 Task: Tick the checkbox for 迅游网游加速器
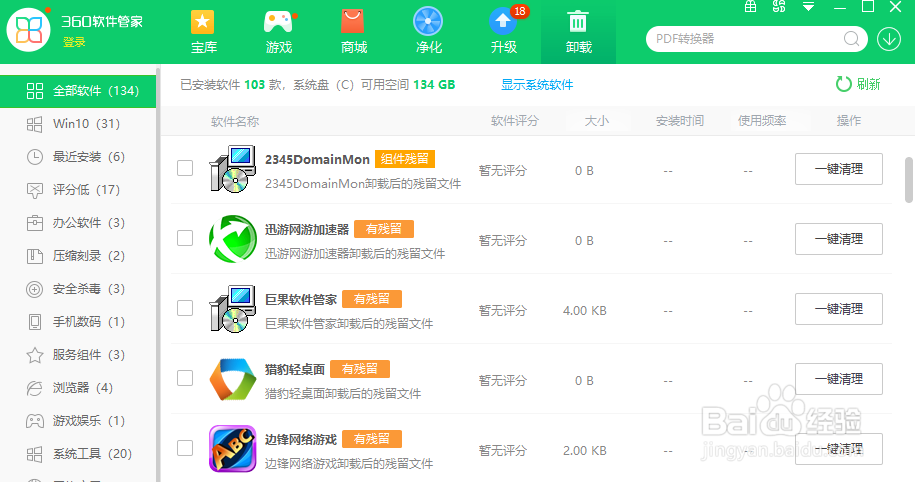click(185, 238)
